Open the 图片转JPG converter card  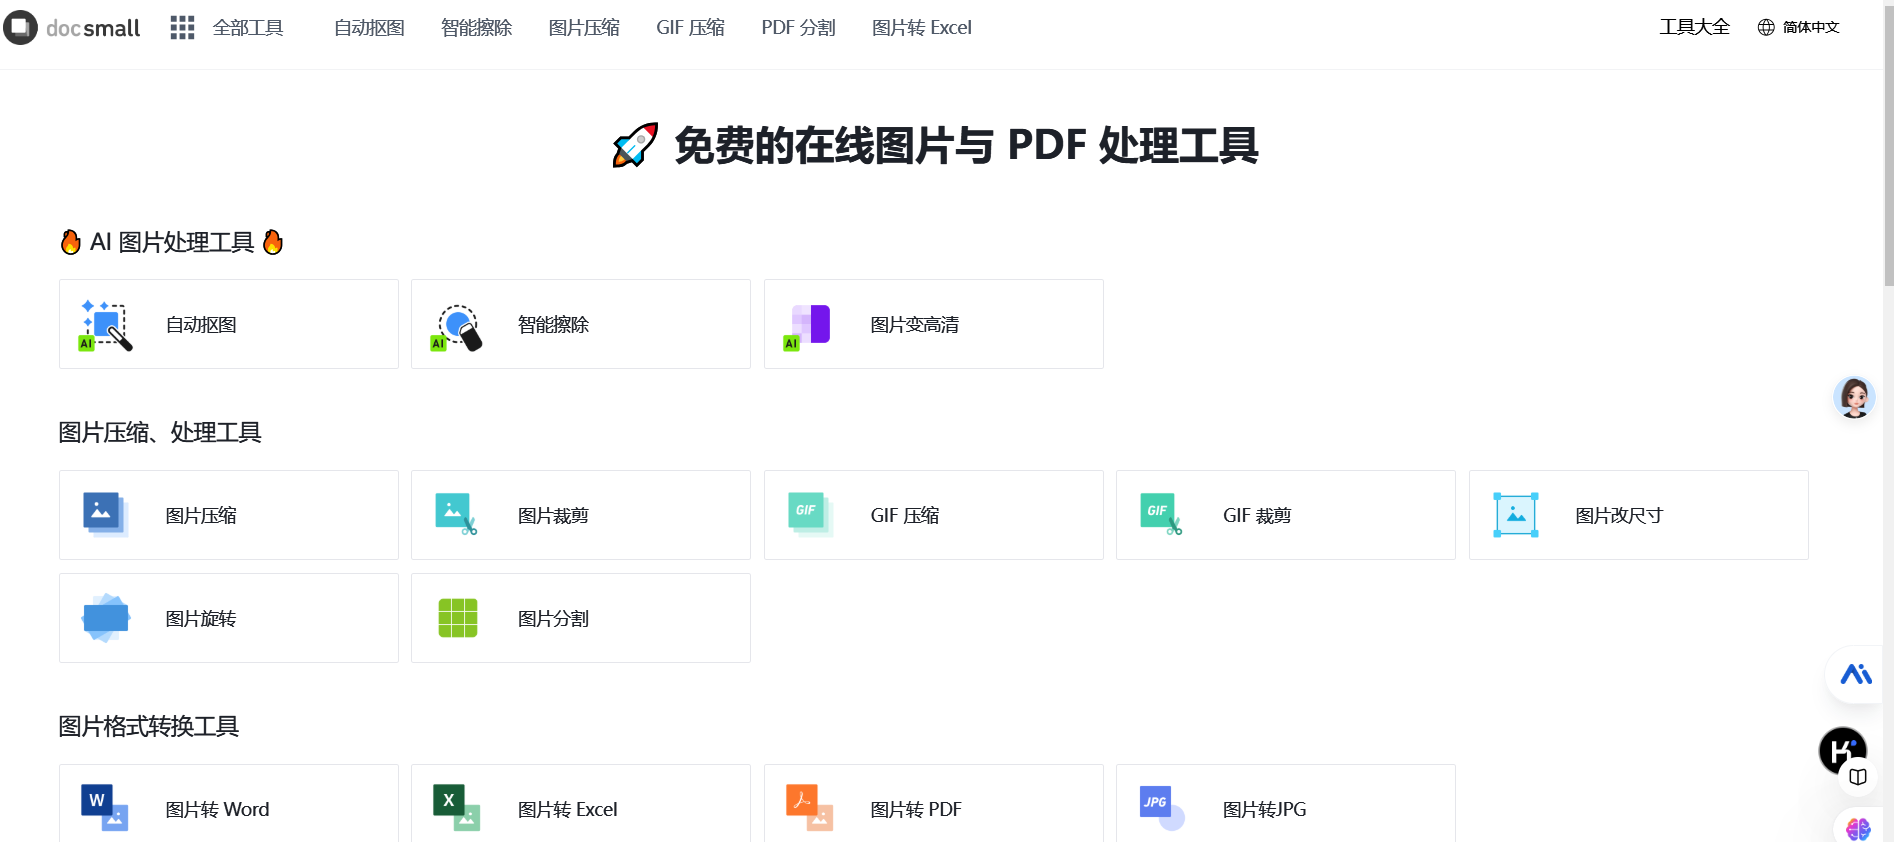point(1285,807)
